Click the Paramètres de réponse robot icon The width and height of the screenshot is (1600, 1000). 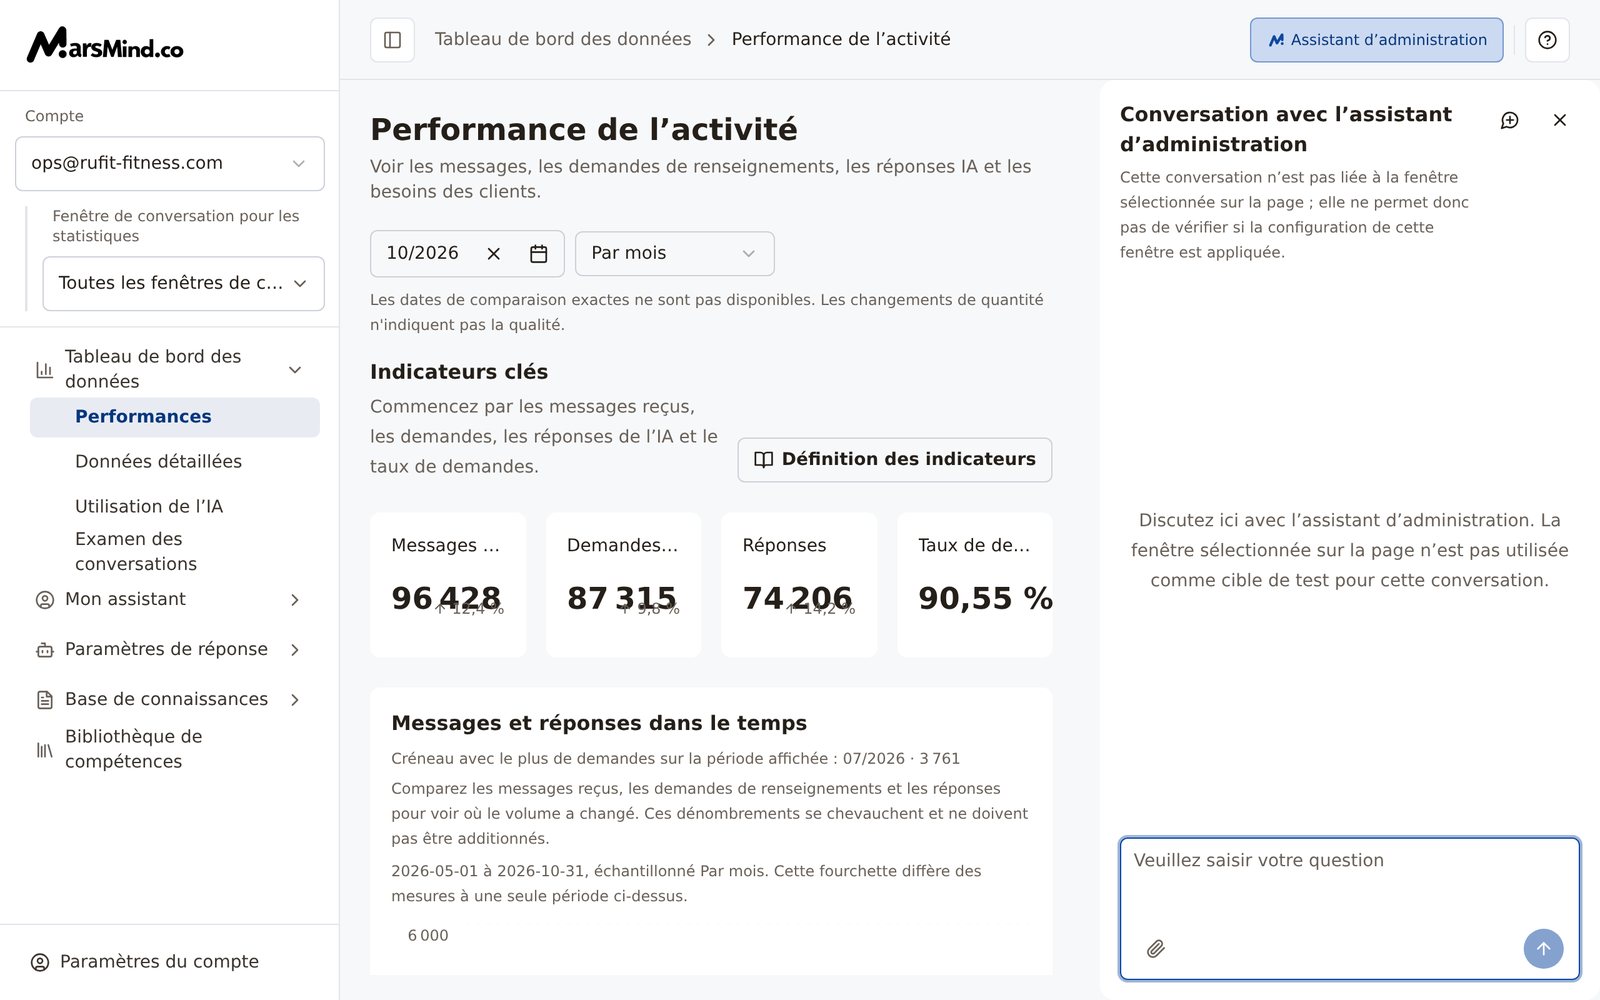44,650
